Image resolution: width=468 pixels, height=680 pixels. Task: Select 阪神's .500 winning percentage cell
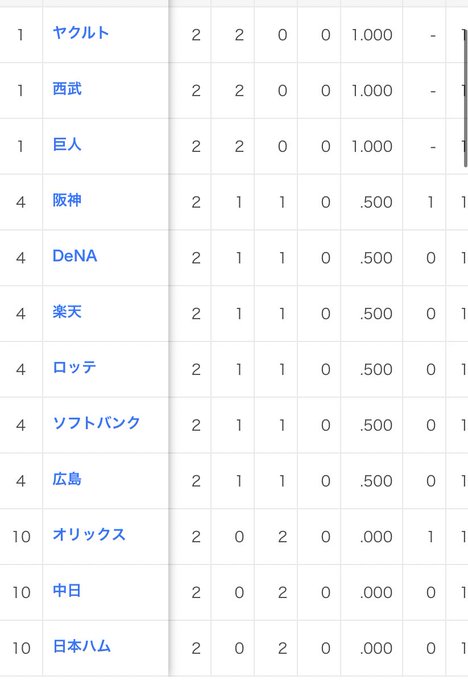372,202
